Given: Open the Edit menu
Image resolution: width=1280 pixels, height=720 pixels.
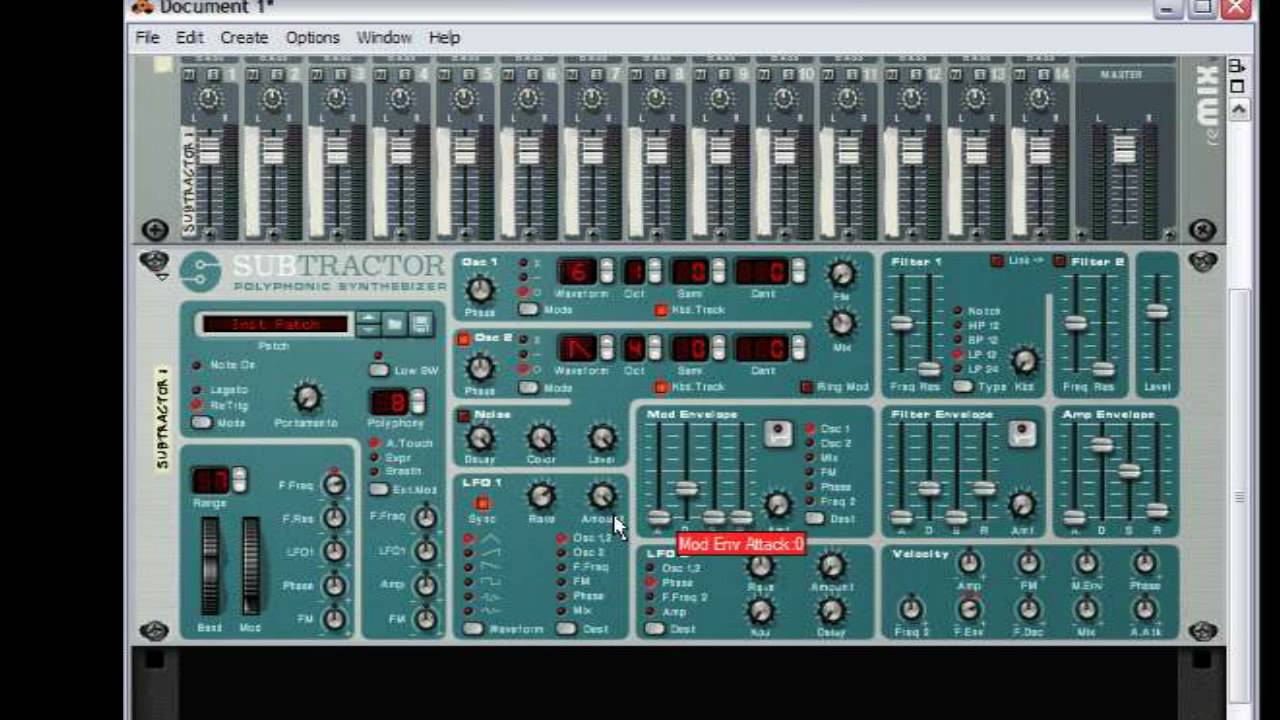Looking at the screenshot, I should pyautogui.click(x=190, y=37).
